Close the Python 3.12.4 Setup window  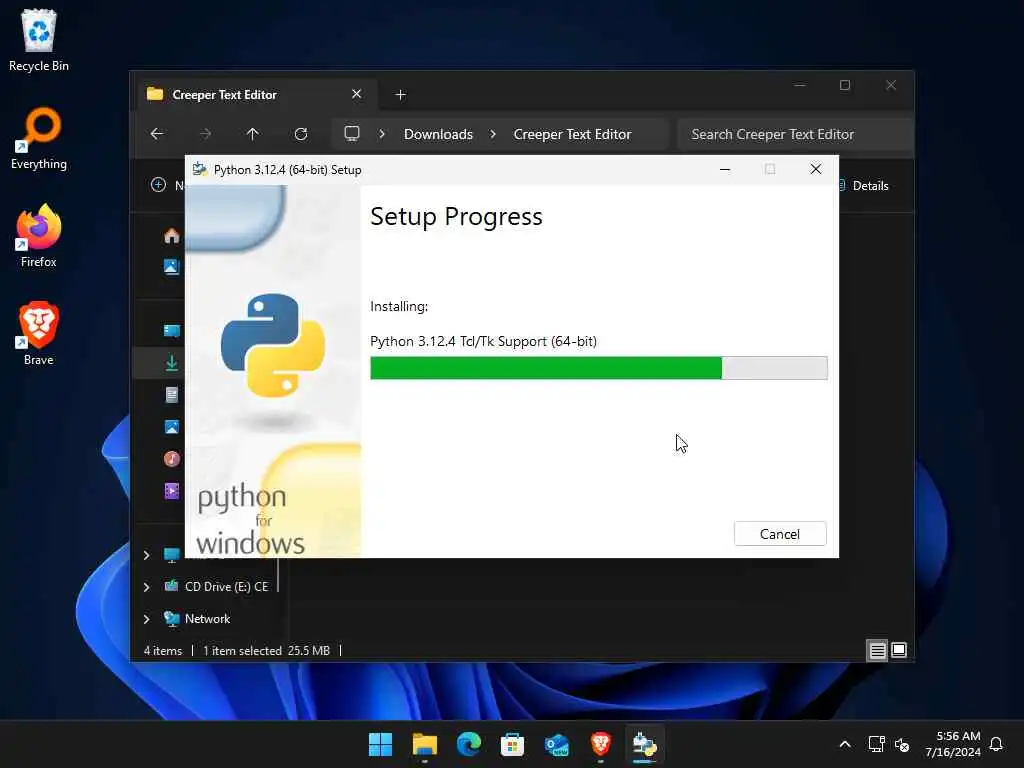(x=816, y=170)
